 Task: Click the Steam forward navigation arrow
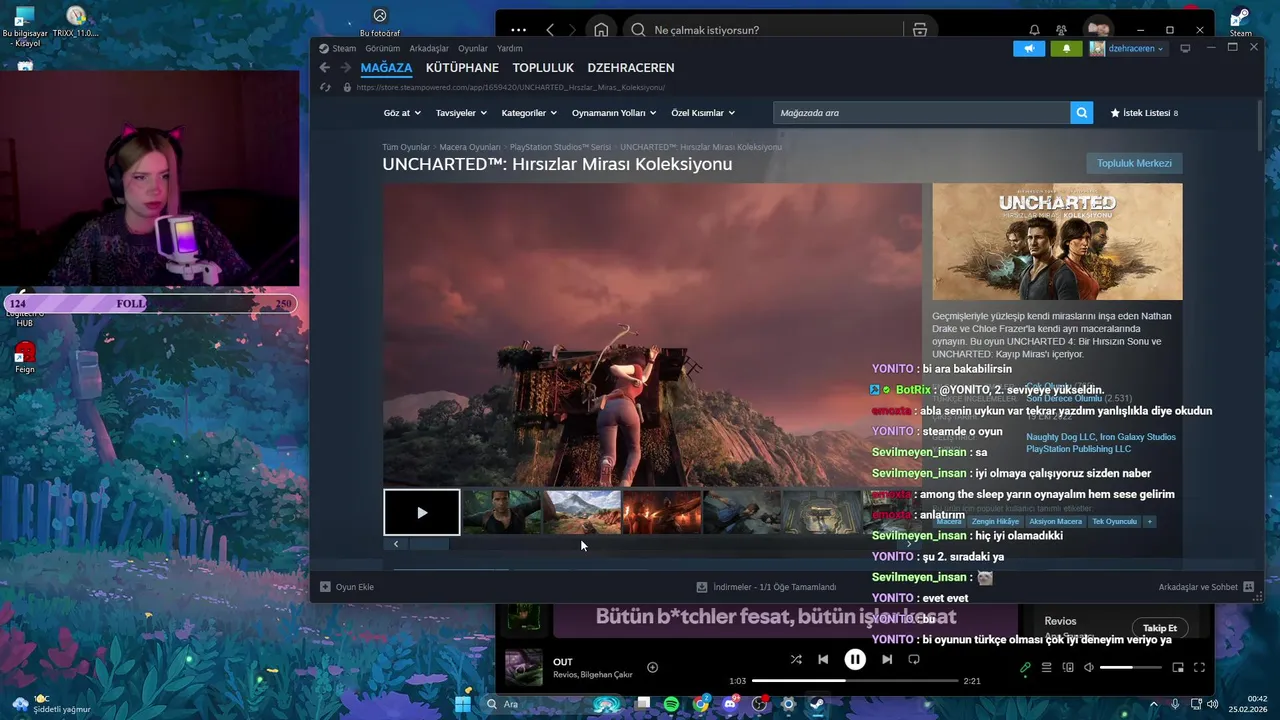[346, 68]
